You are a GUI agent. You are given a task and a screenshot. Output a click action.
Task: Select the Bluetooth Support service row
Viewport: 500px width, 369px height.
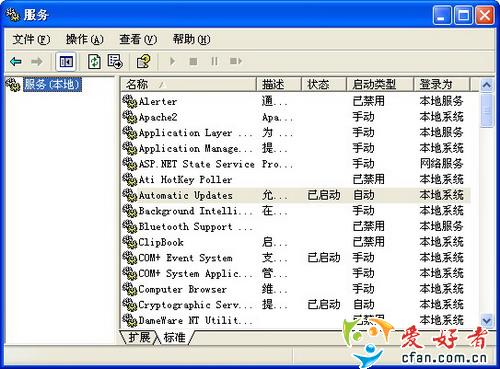pyautogui.click(x=296, y=227)
